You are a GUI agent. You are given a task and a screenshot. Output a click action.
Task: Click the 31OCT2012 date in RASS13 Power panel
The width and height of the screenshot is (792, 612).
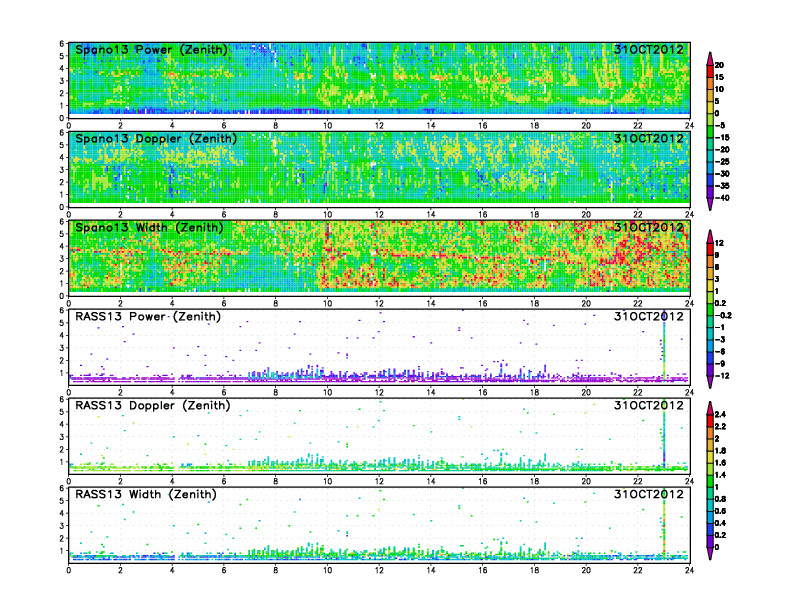(x=649, y=317)
